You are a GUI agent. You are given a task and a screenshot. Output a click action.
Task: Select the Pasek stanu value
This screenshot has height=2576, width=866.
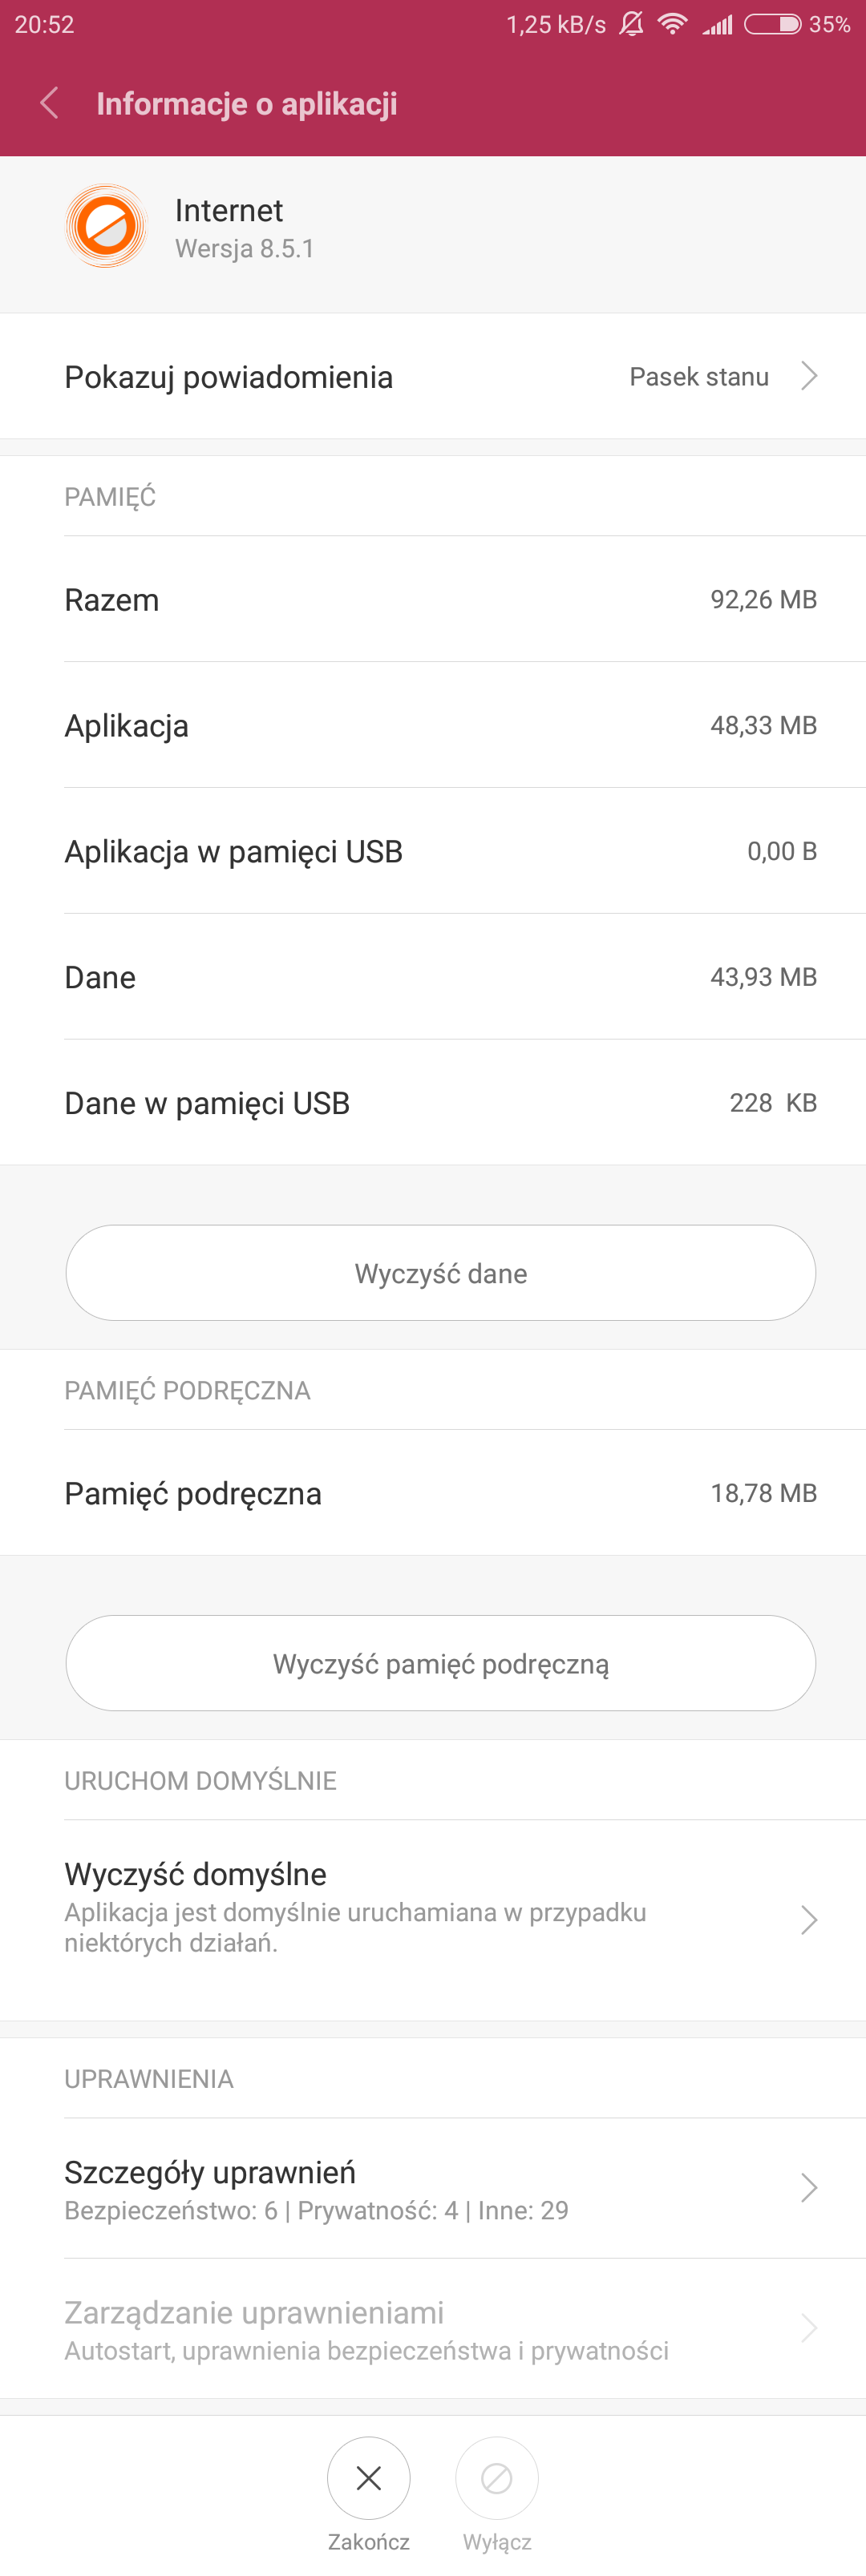[698, 377]
